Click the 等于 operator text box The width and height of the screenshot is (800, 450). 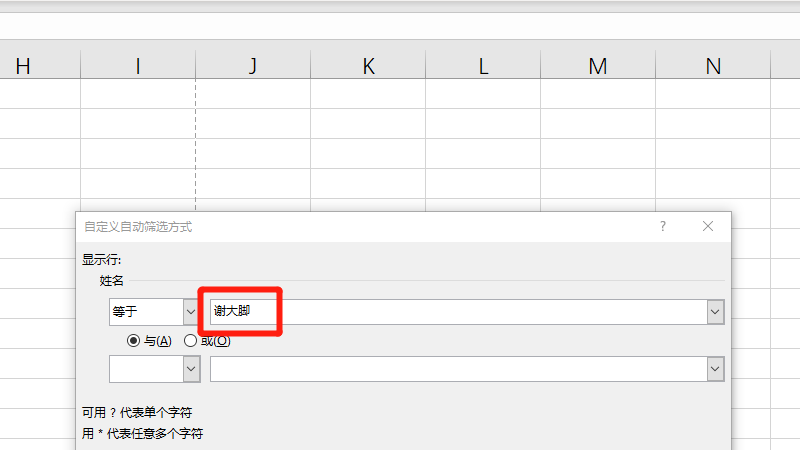(x=145, y=312)
